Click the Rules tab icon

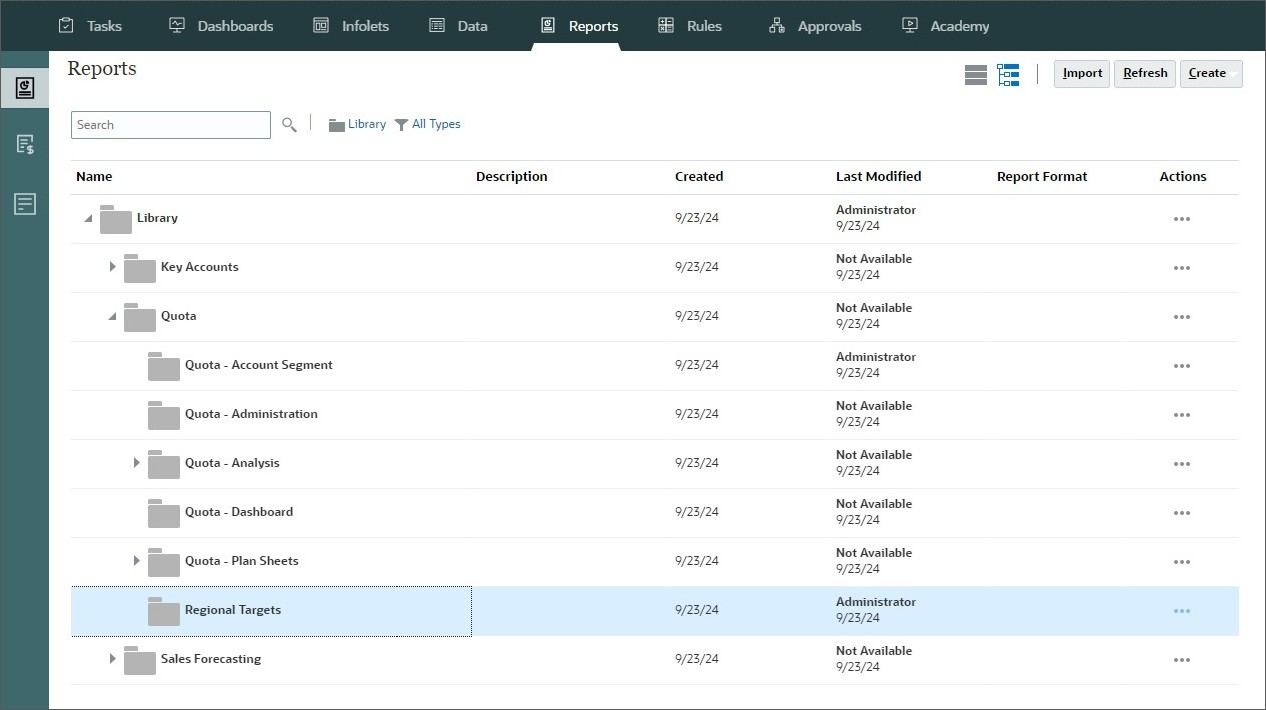[x=666, y=26]
